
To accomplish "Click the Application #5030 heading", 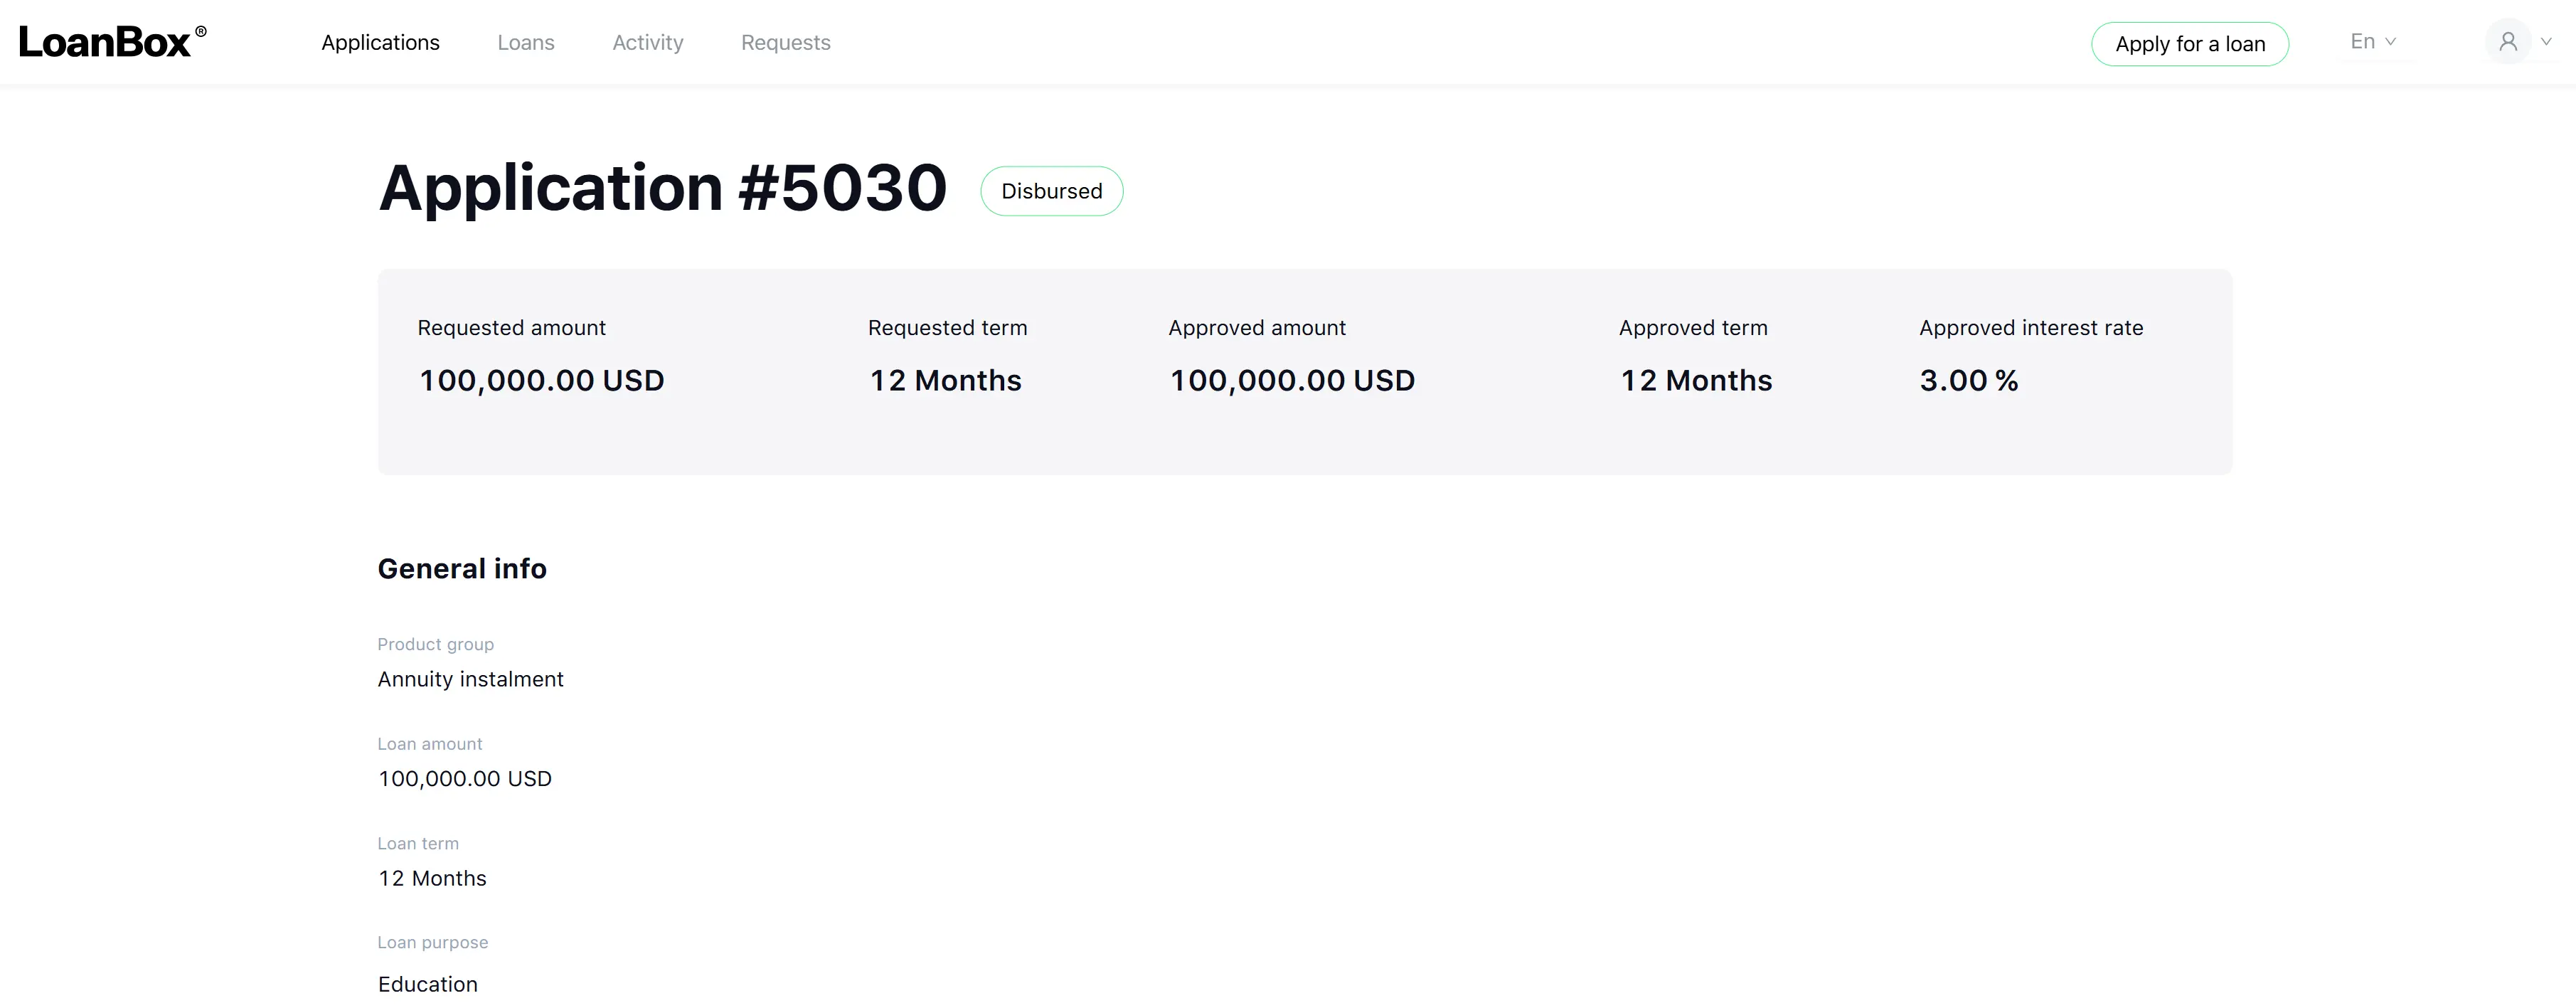I will (663, 188).
